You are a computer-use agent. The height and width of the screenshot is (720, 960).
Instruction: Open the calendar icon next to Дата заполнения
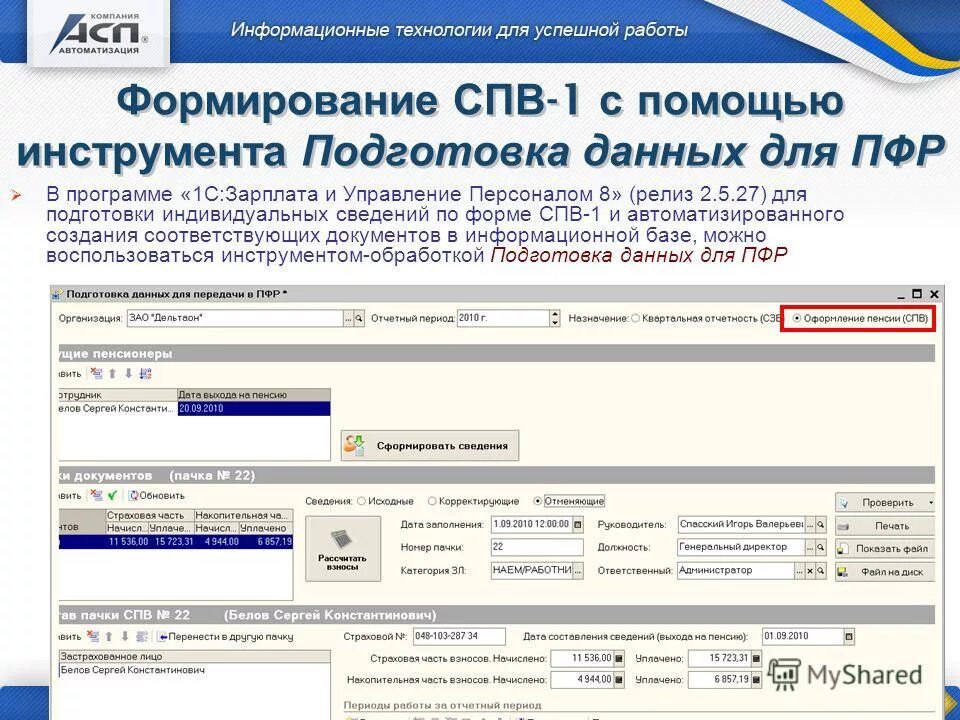(x=576, y=524)
